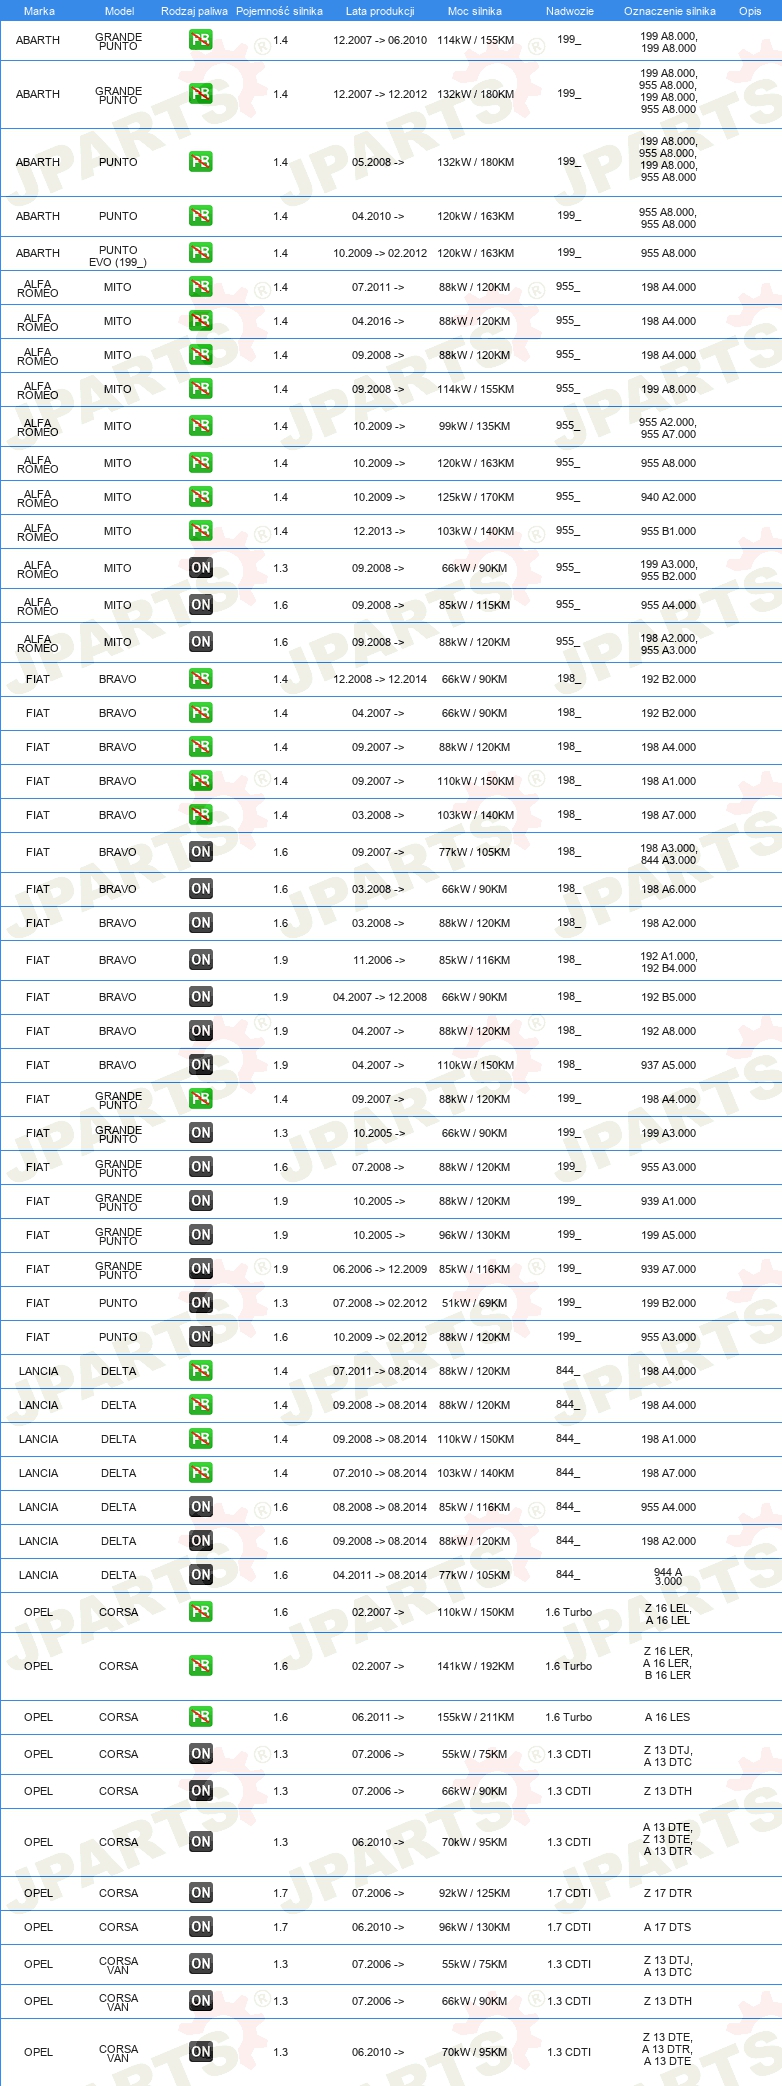Screen dimensions: 782x2086
Task: Click the Oznaczenie silnika column header
Action: (x=670, y=11)
